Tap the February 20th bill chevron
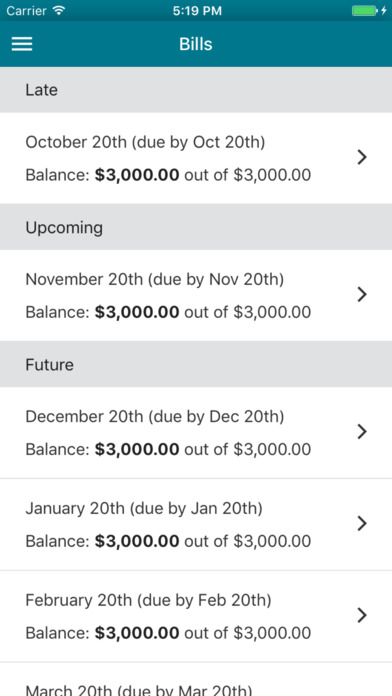 (362, 615)
